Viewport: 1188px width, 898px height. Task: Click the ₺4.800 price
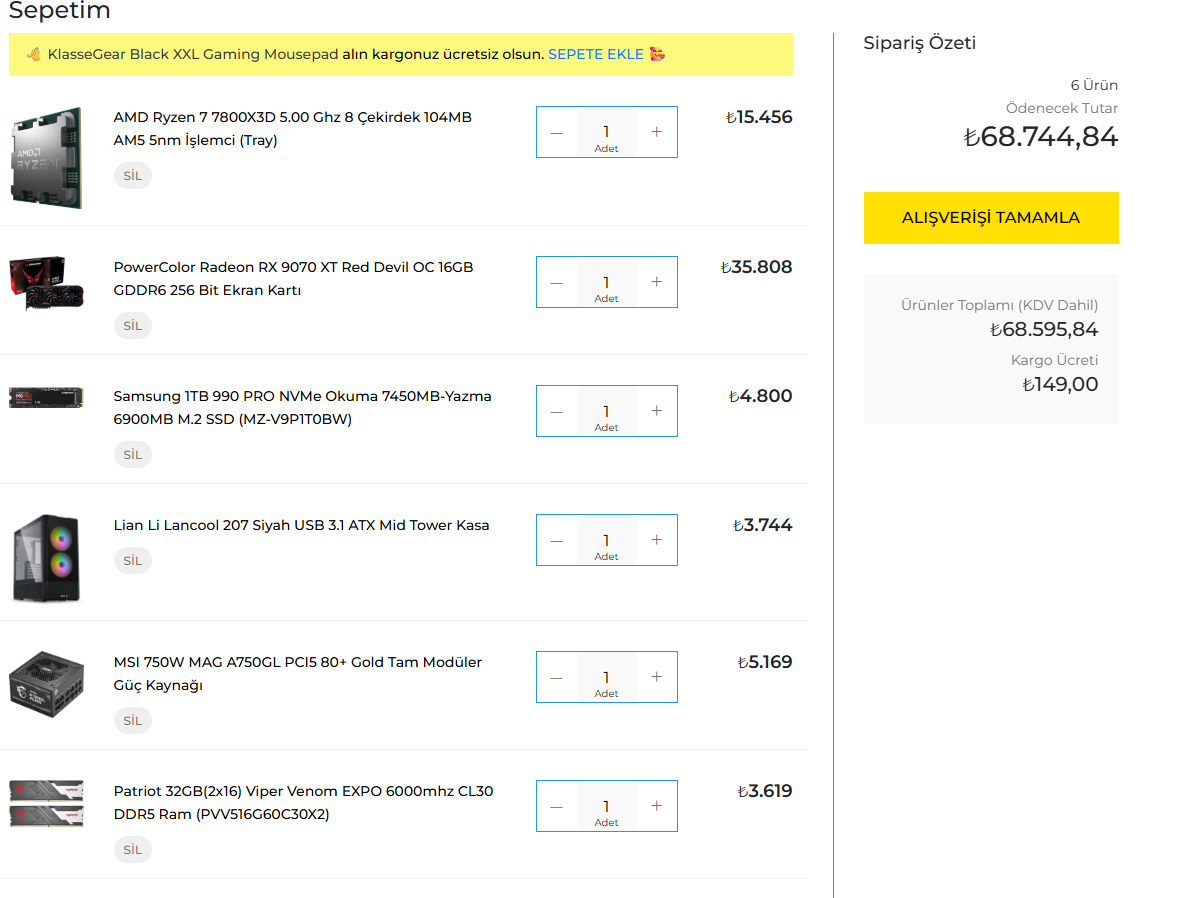coord(760,396)
